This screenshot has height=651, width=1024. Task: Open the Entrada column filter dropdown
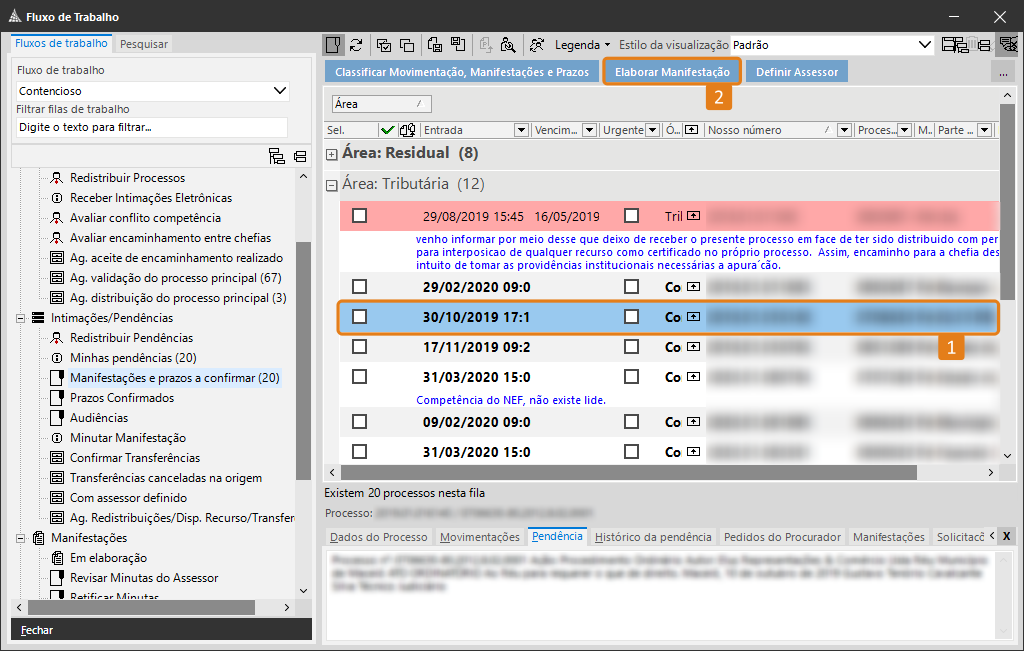coord(521,130)
